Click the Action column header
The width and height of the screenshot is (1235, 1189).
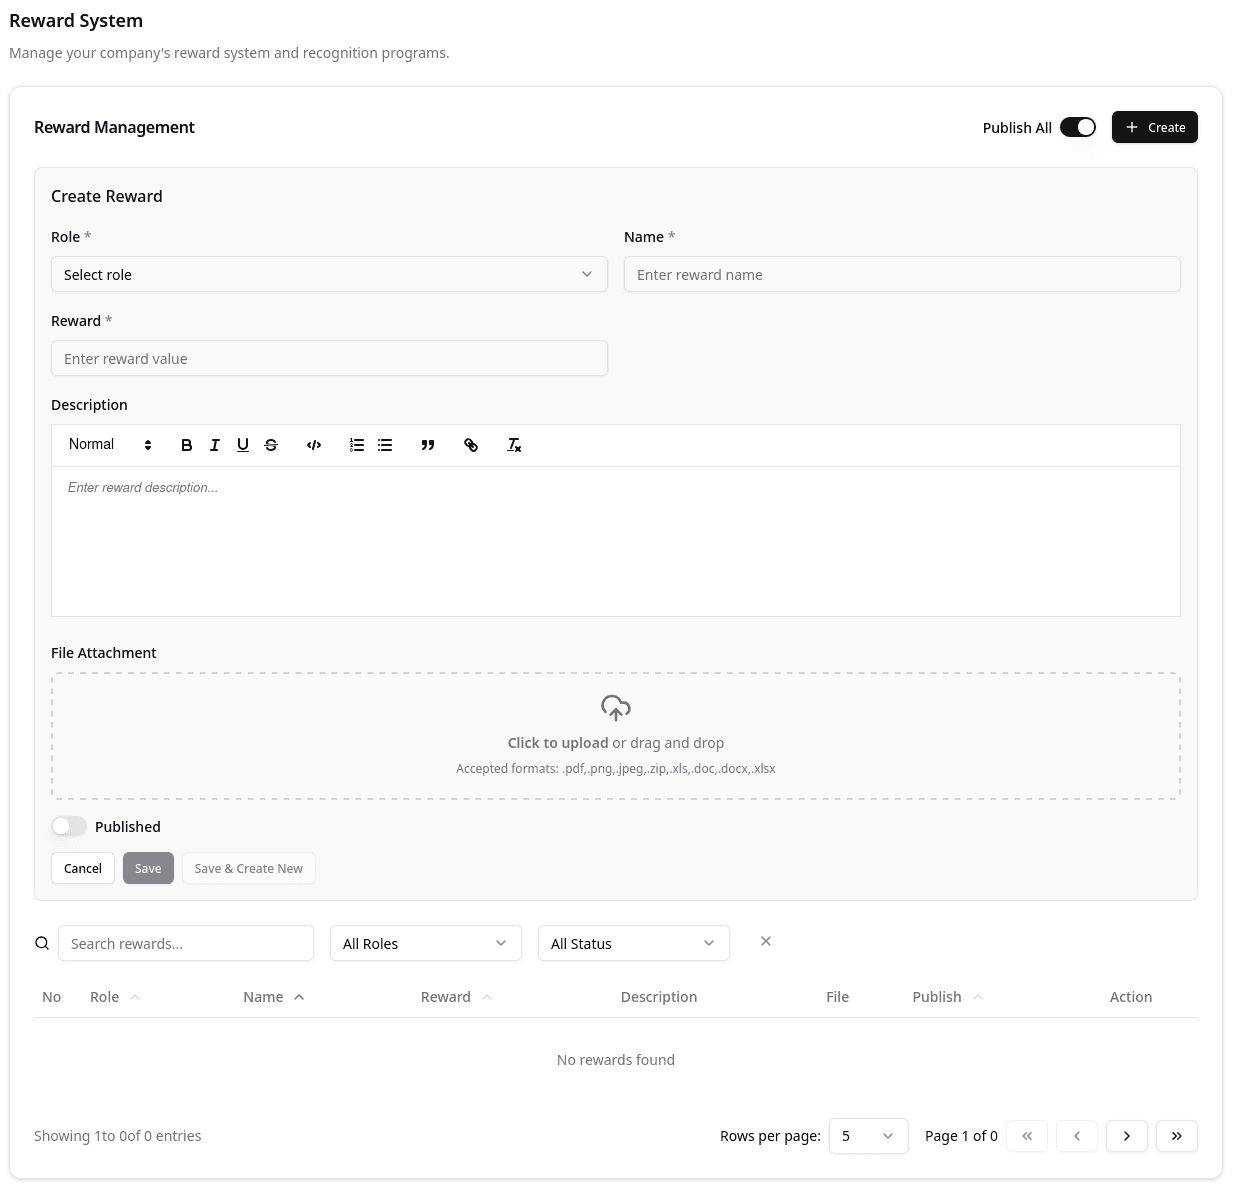pyautogui.click(x=1131, y=997)
